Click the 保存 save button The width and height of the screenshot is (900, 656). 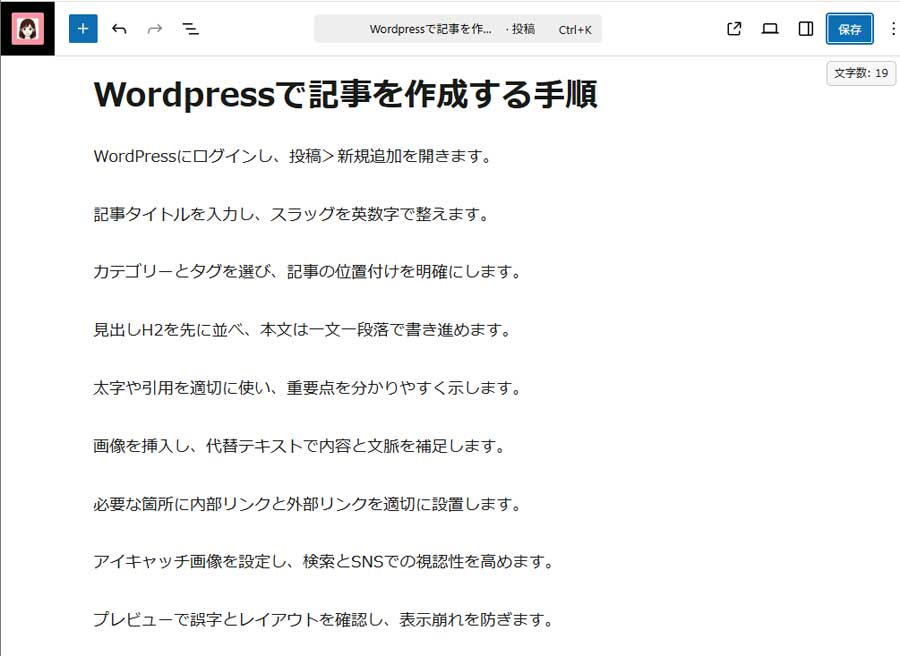coord(849,29)
